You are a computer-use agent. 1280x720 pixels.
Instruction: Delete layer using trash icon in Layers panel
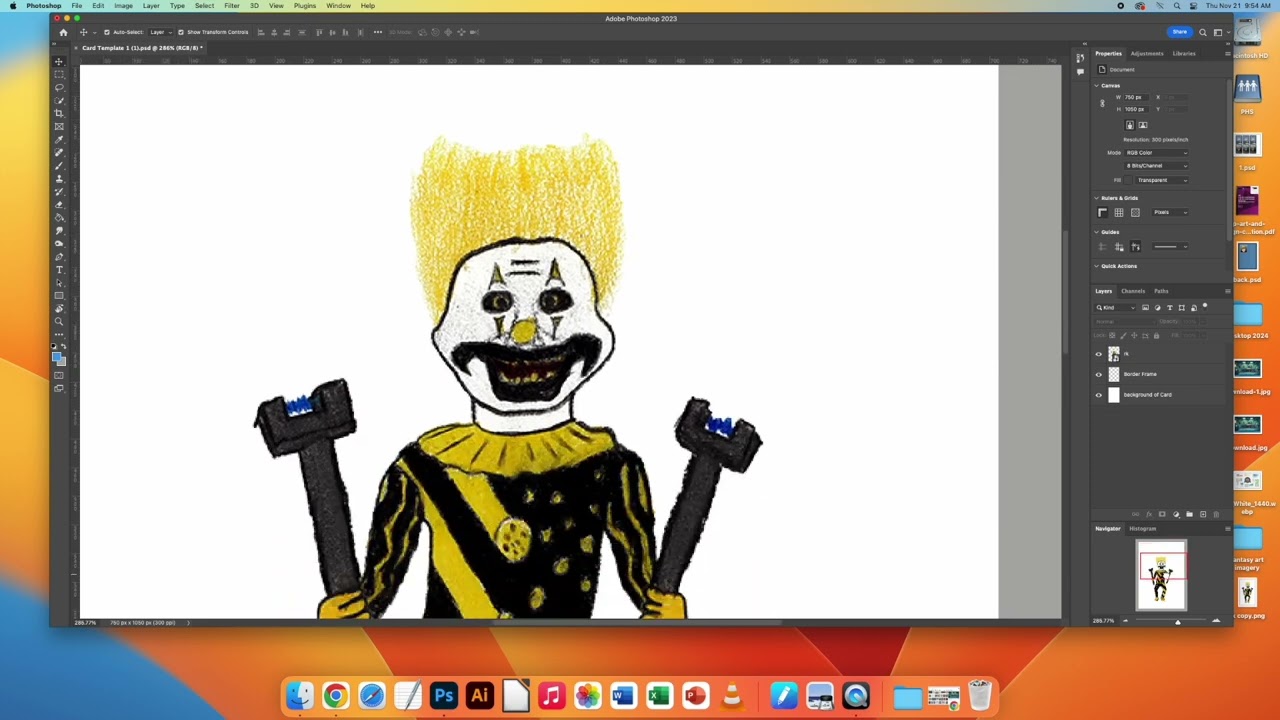point(1216,514)
